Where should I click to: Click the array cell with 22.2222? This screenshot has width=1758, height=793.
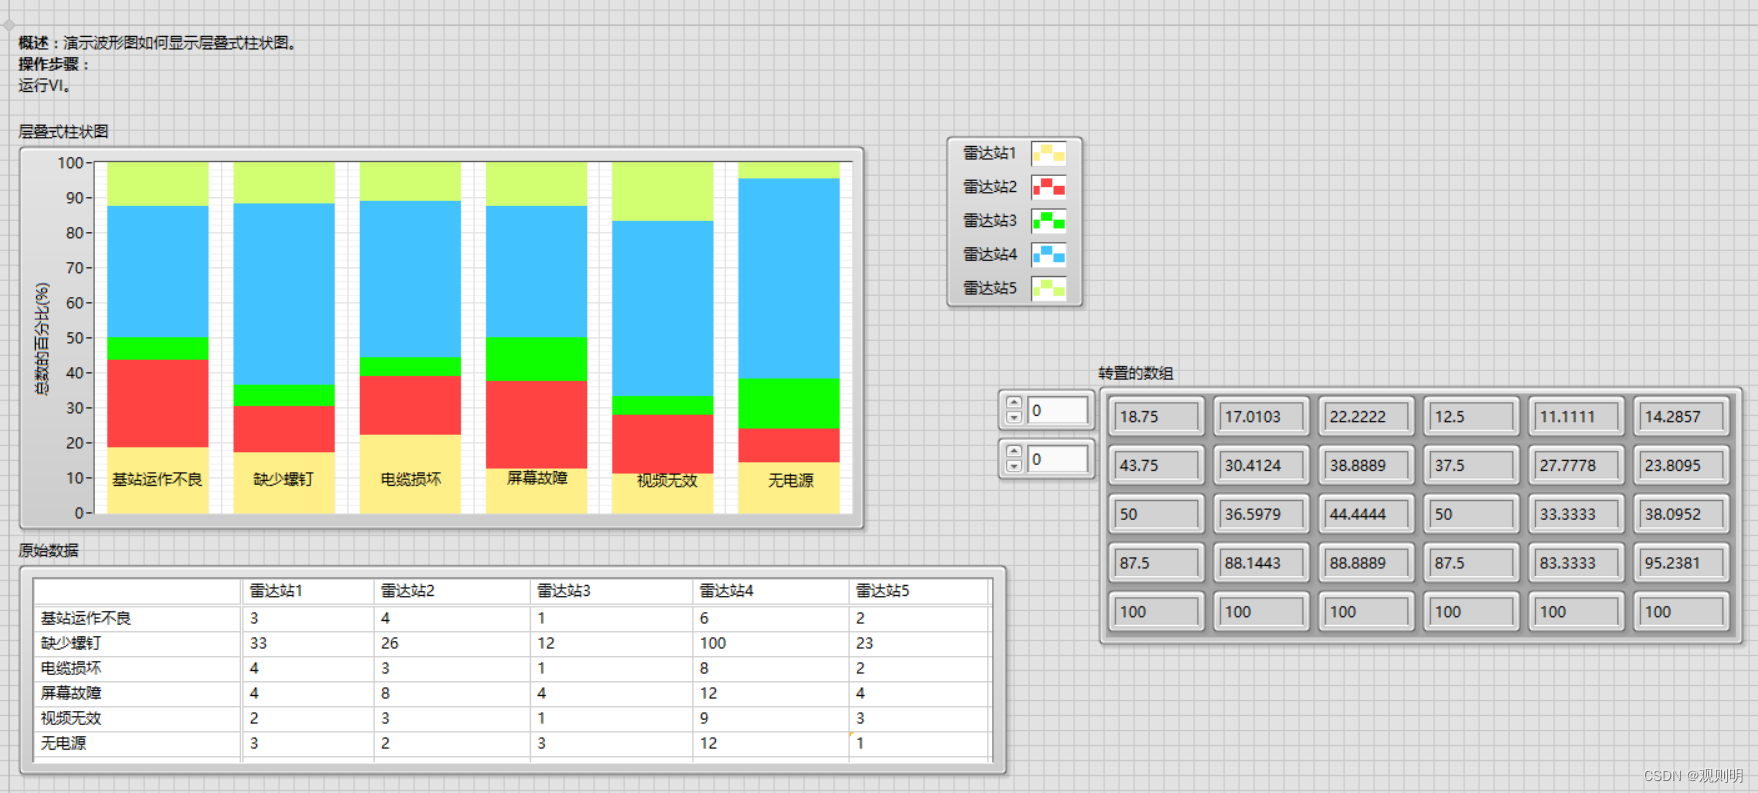click(x=1367, y=417)
